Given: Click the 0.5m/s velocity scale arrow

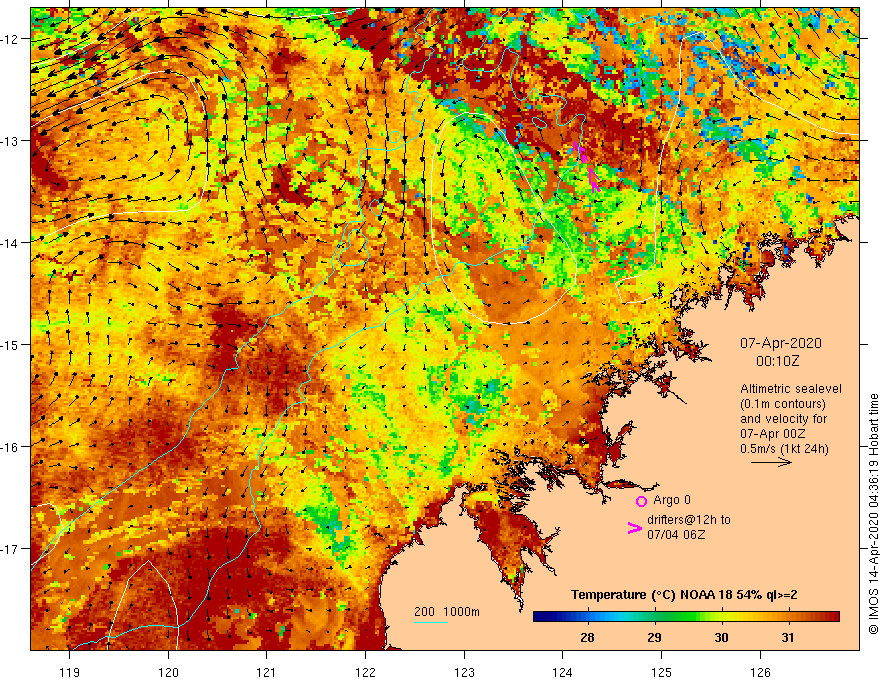Looking at the screenshot, I should 771,462.
